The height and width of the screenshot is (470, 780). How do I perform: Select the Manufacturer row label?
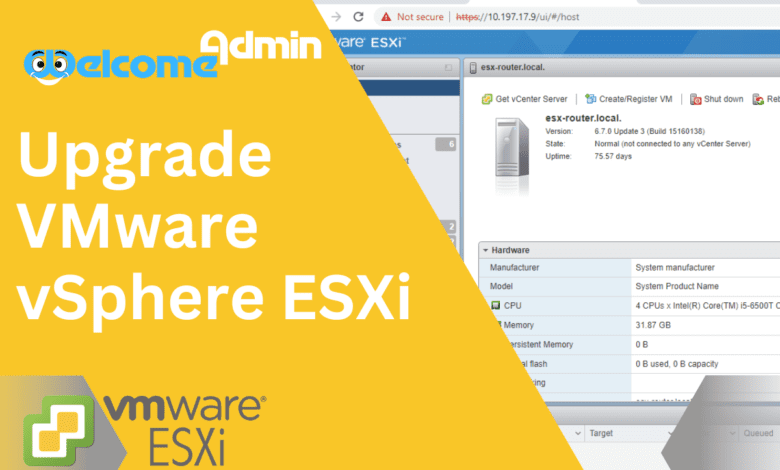coord(514,268)
